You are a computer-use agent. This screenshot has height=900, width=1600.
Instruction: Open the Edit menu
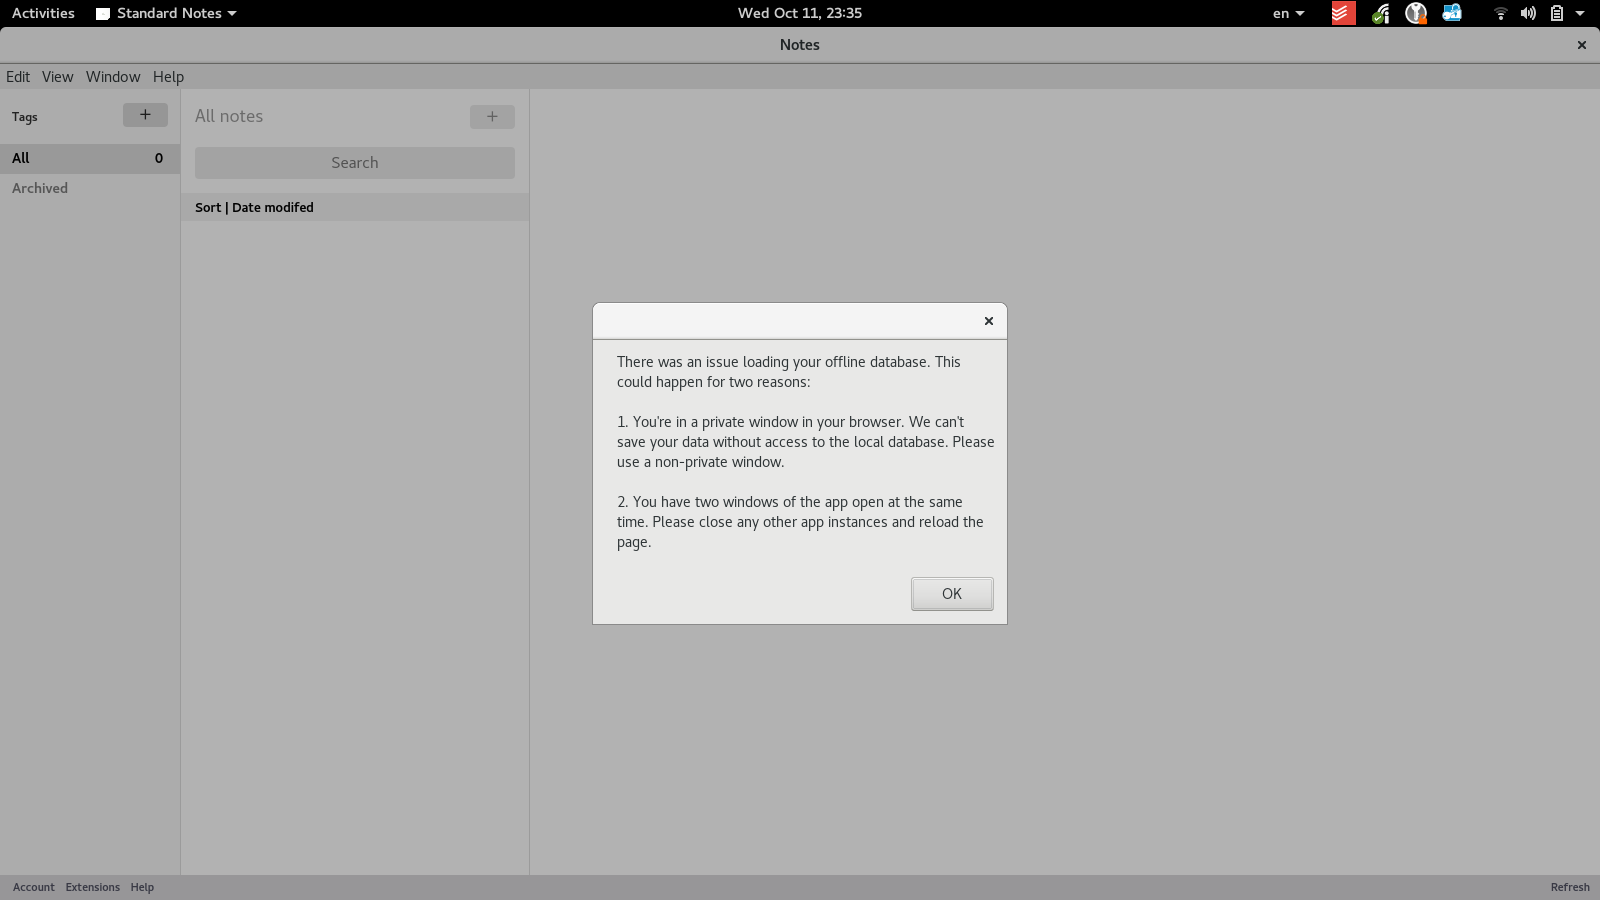click(x=18, y=76)
